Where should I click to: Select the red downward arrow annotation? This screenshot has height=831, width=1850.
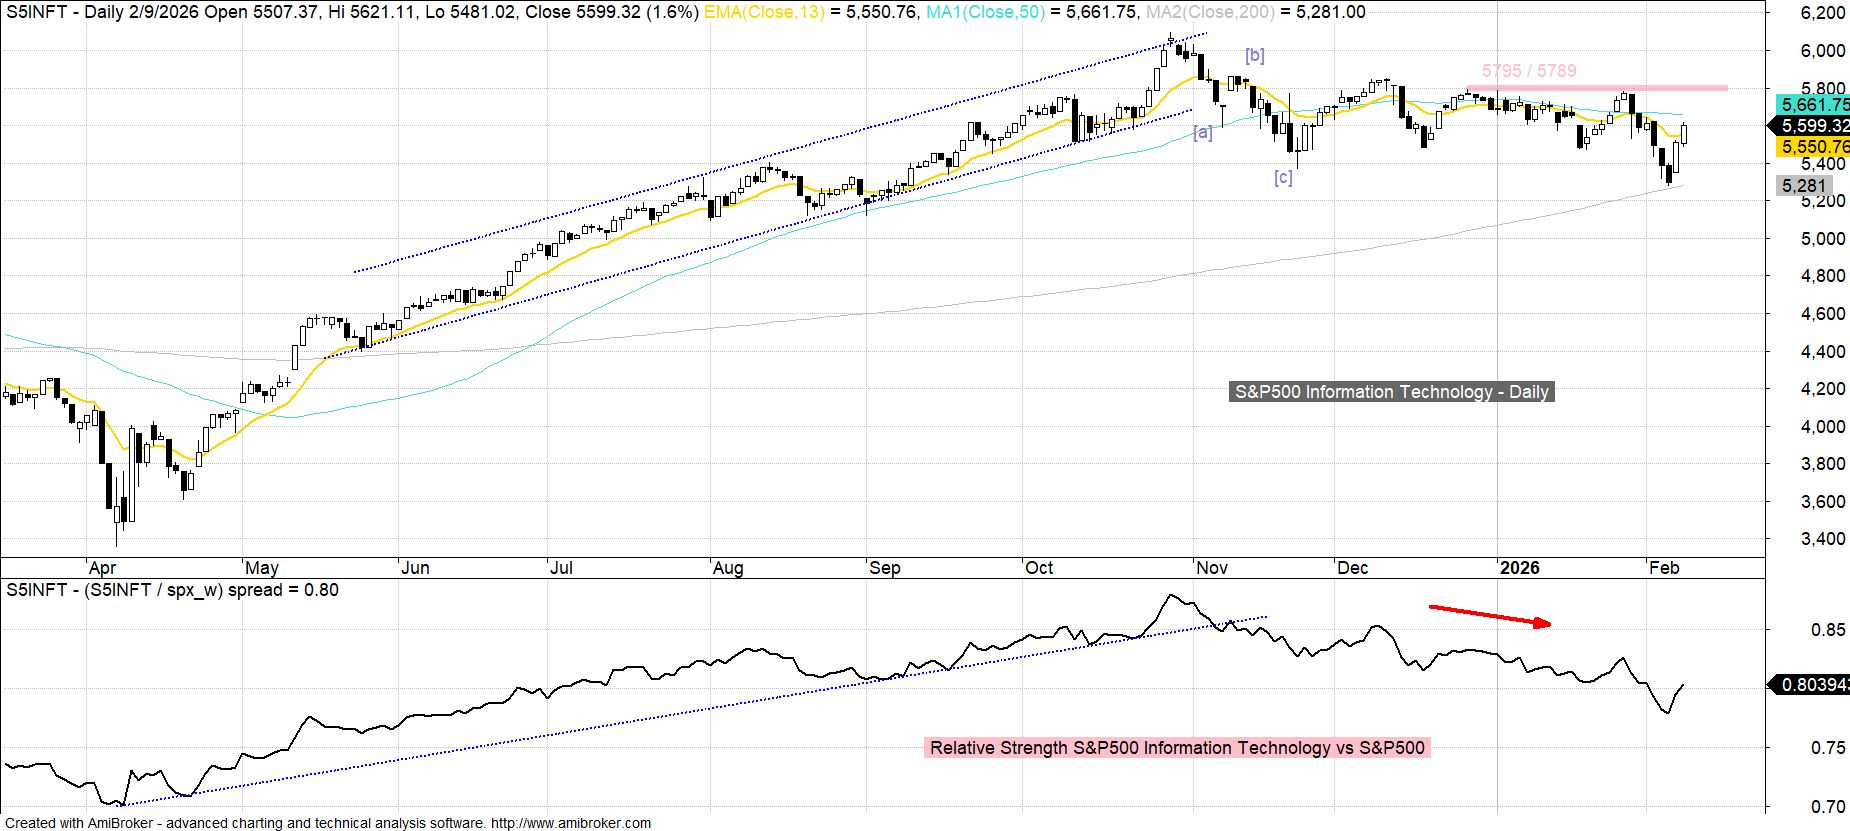click(1490, 615)
